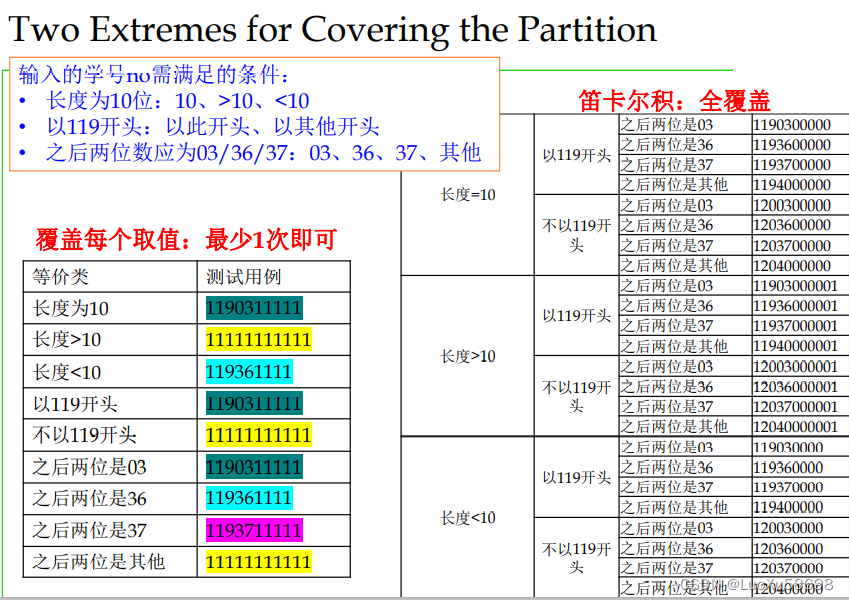
Task: Click the '长度=10' cell in the Cartesian table
Action: 468,194
